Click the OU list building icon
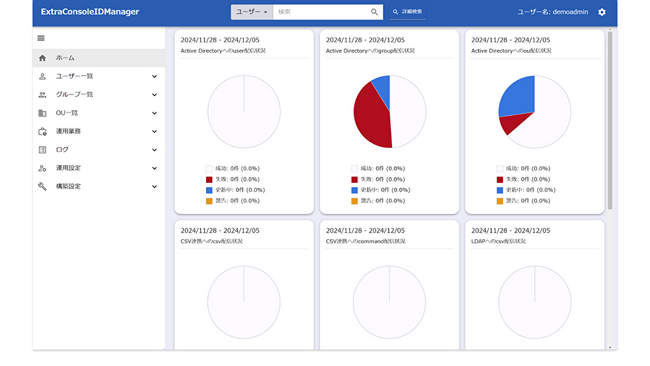The width and height of the screenshot is (650, 366). pos(42,113)
